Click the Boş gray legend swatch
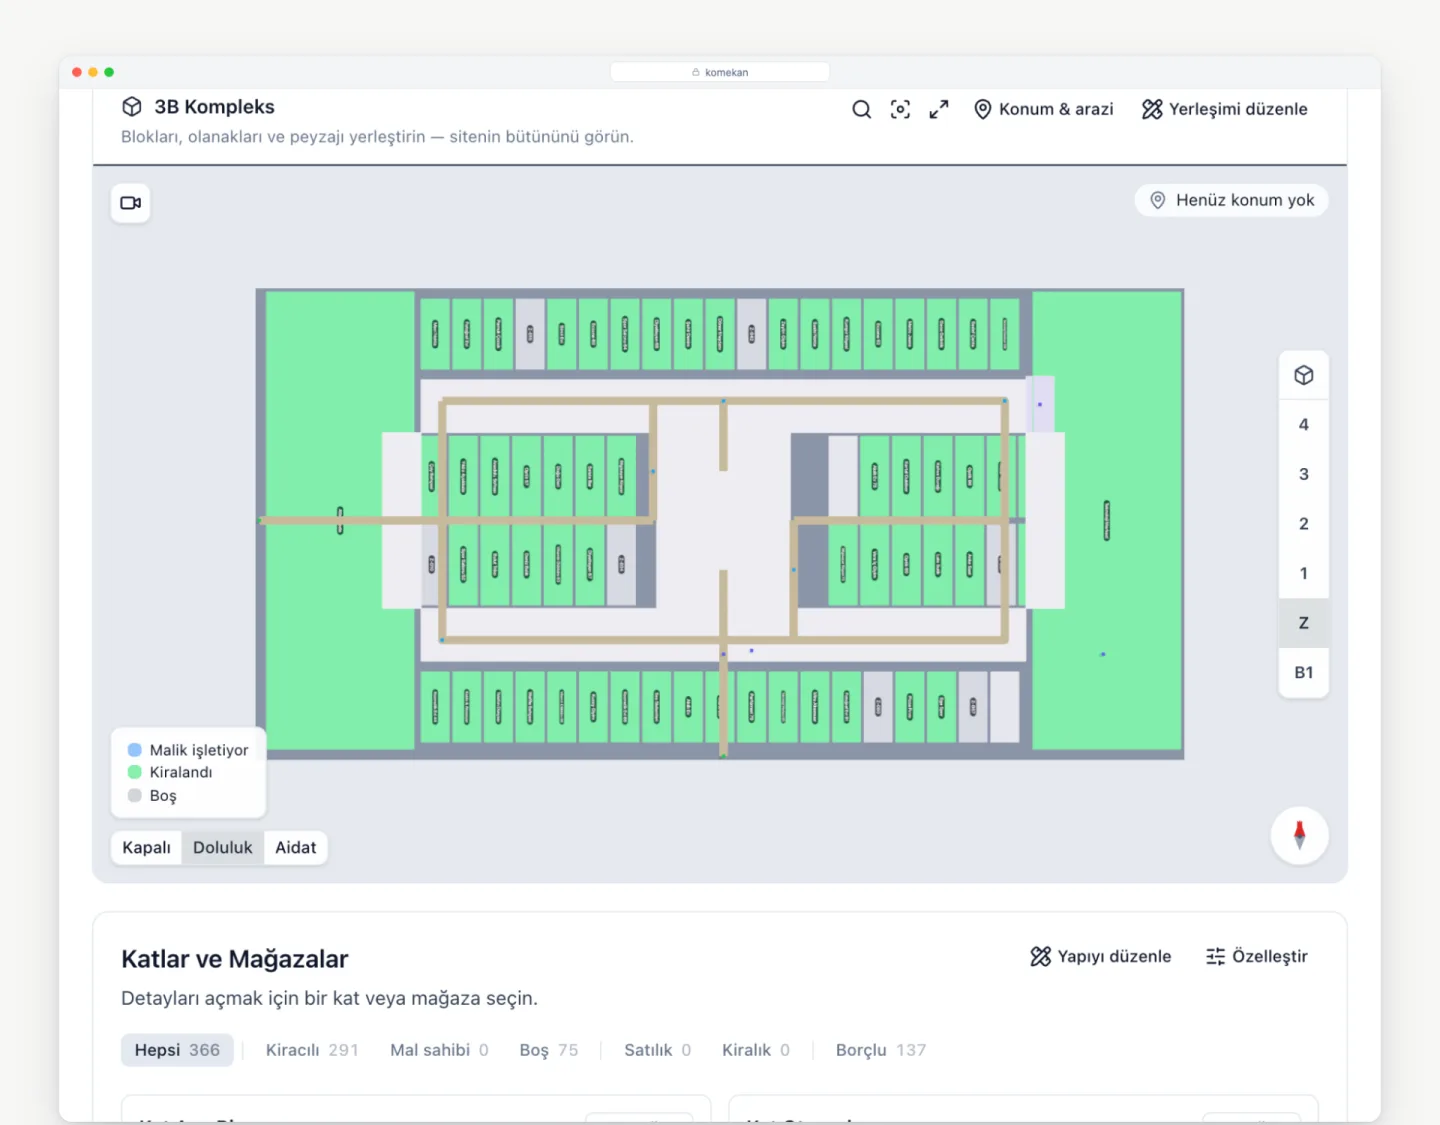This screenshot has width=1440, height=1125. coord(135,796)
